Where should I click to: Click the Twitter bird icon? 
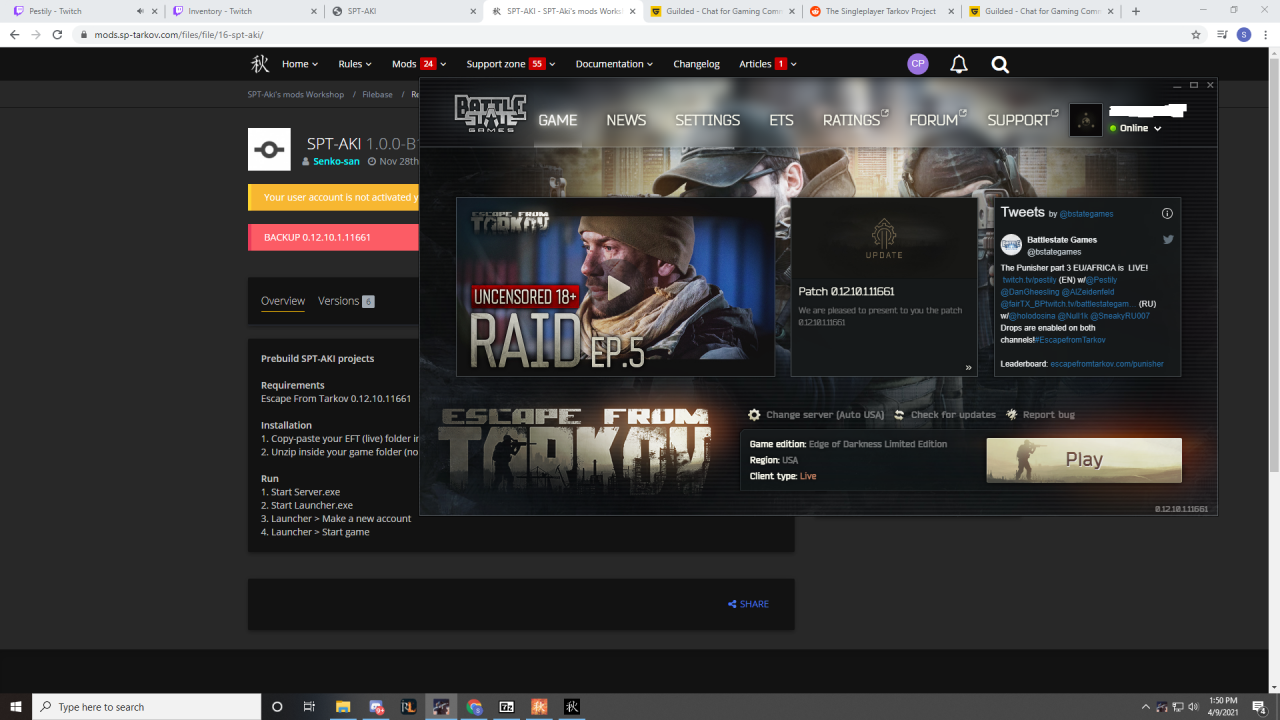[1168, 240]
